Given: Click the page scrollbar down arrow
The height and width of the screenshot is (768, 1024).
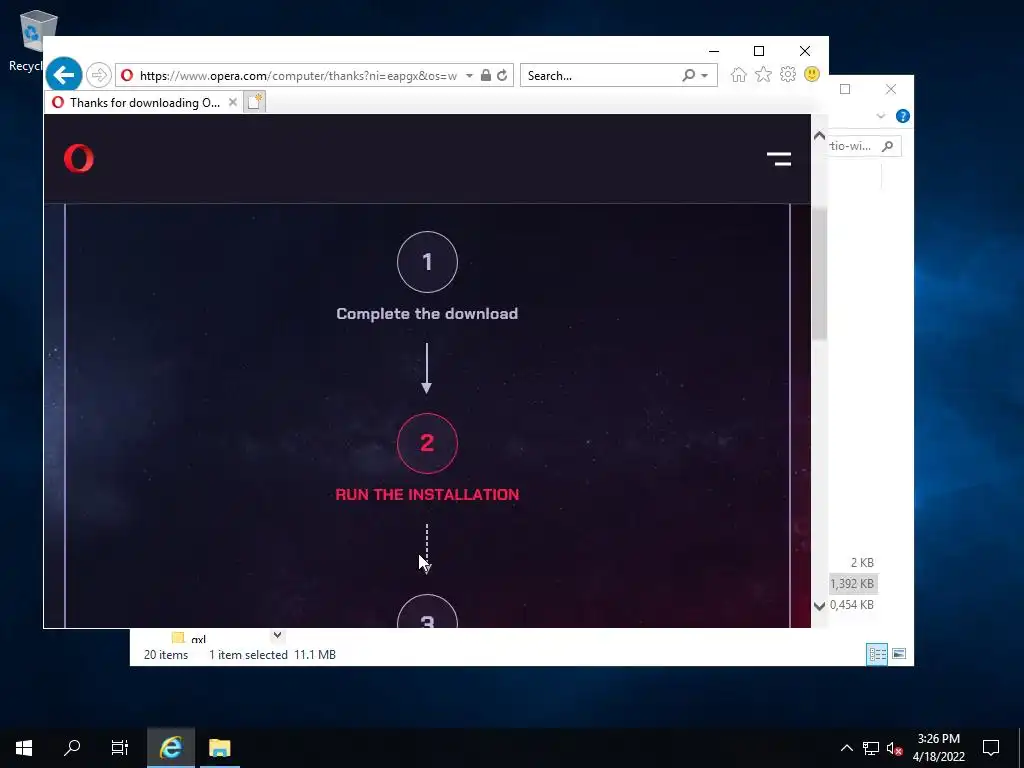Looking at the screenshot, I should tap(820, 606).
